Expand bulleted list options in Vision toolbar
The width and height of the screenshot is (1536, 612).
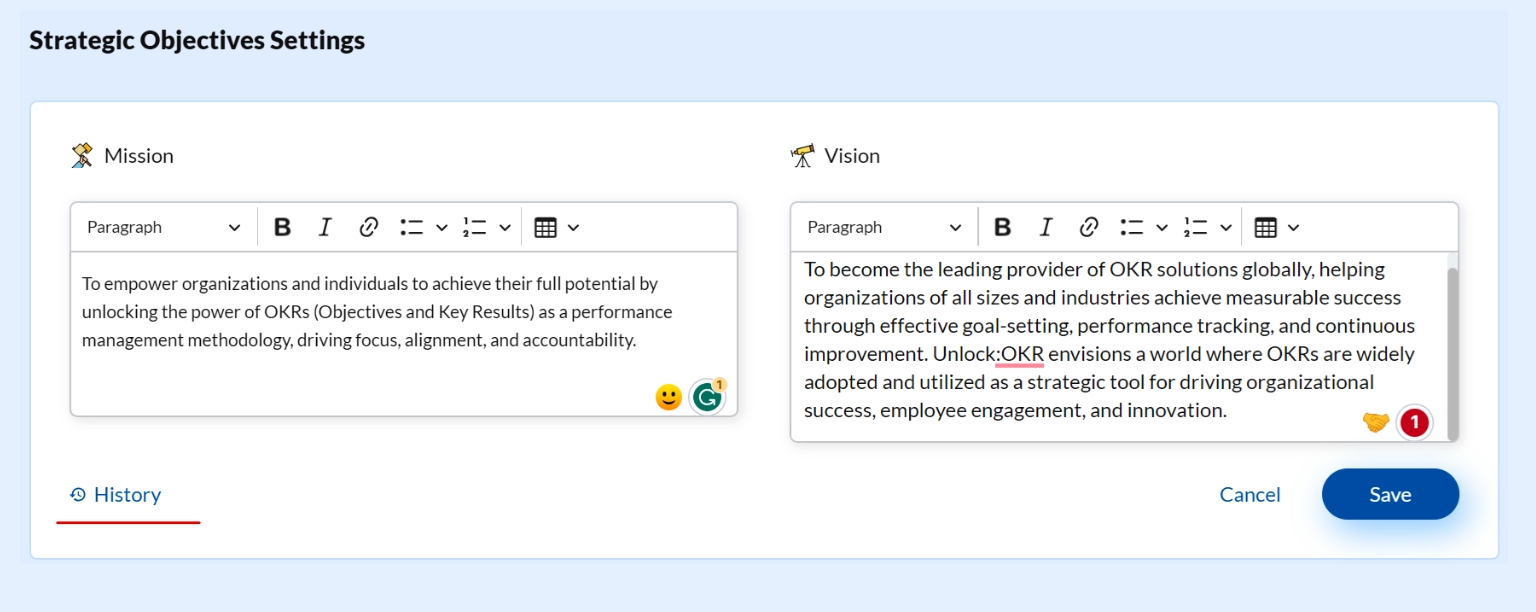(x=1161, y=227)
